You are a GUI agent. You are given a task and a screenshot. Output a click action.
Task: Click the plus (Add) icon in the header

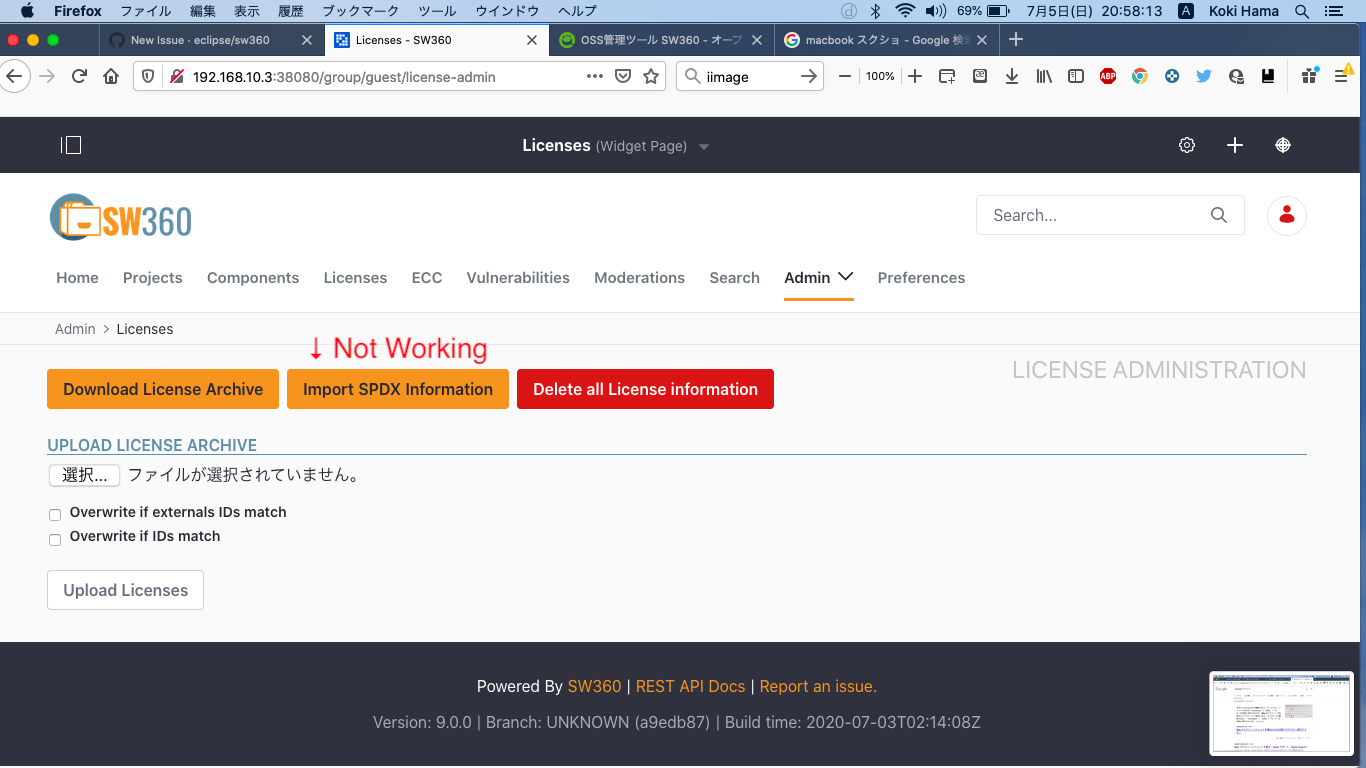[x=1234, y=145]
